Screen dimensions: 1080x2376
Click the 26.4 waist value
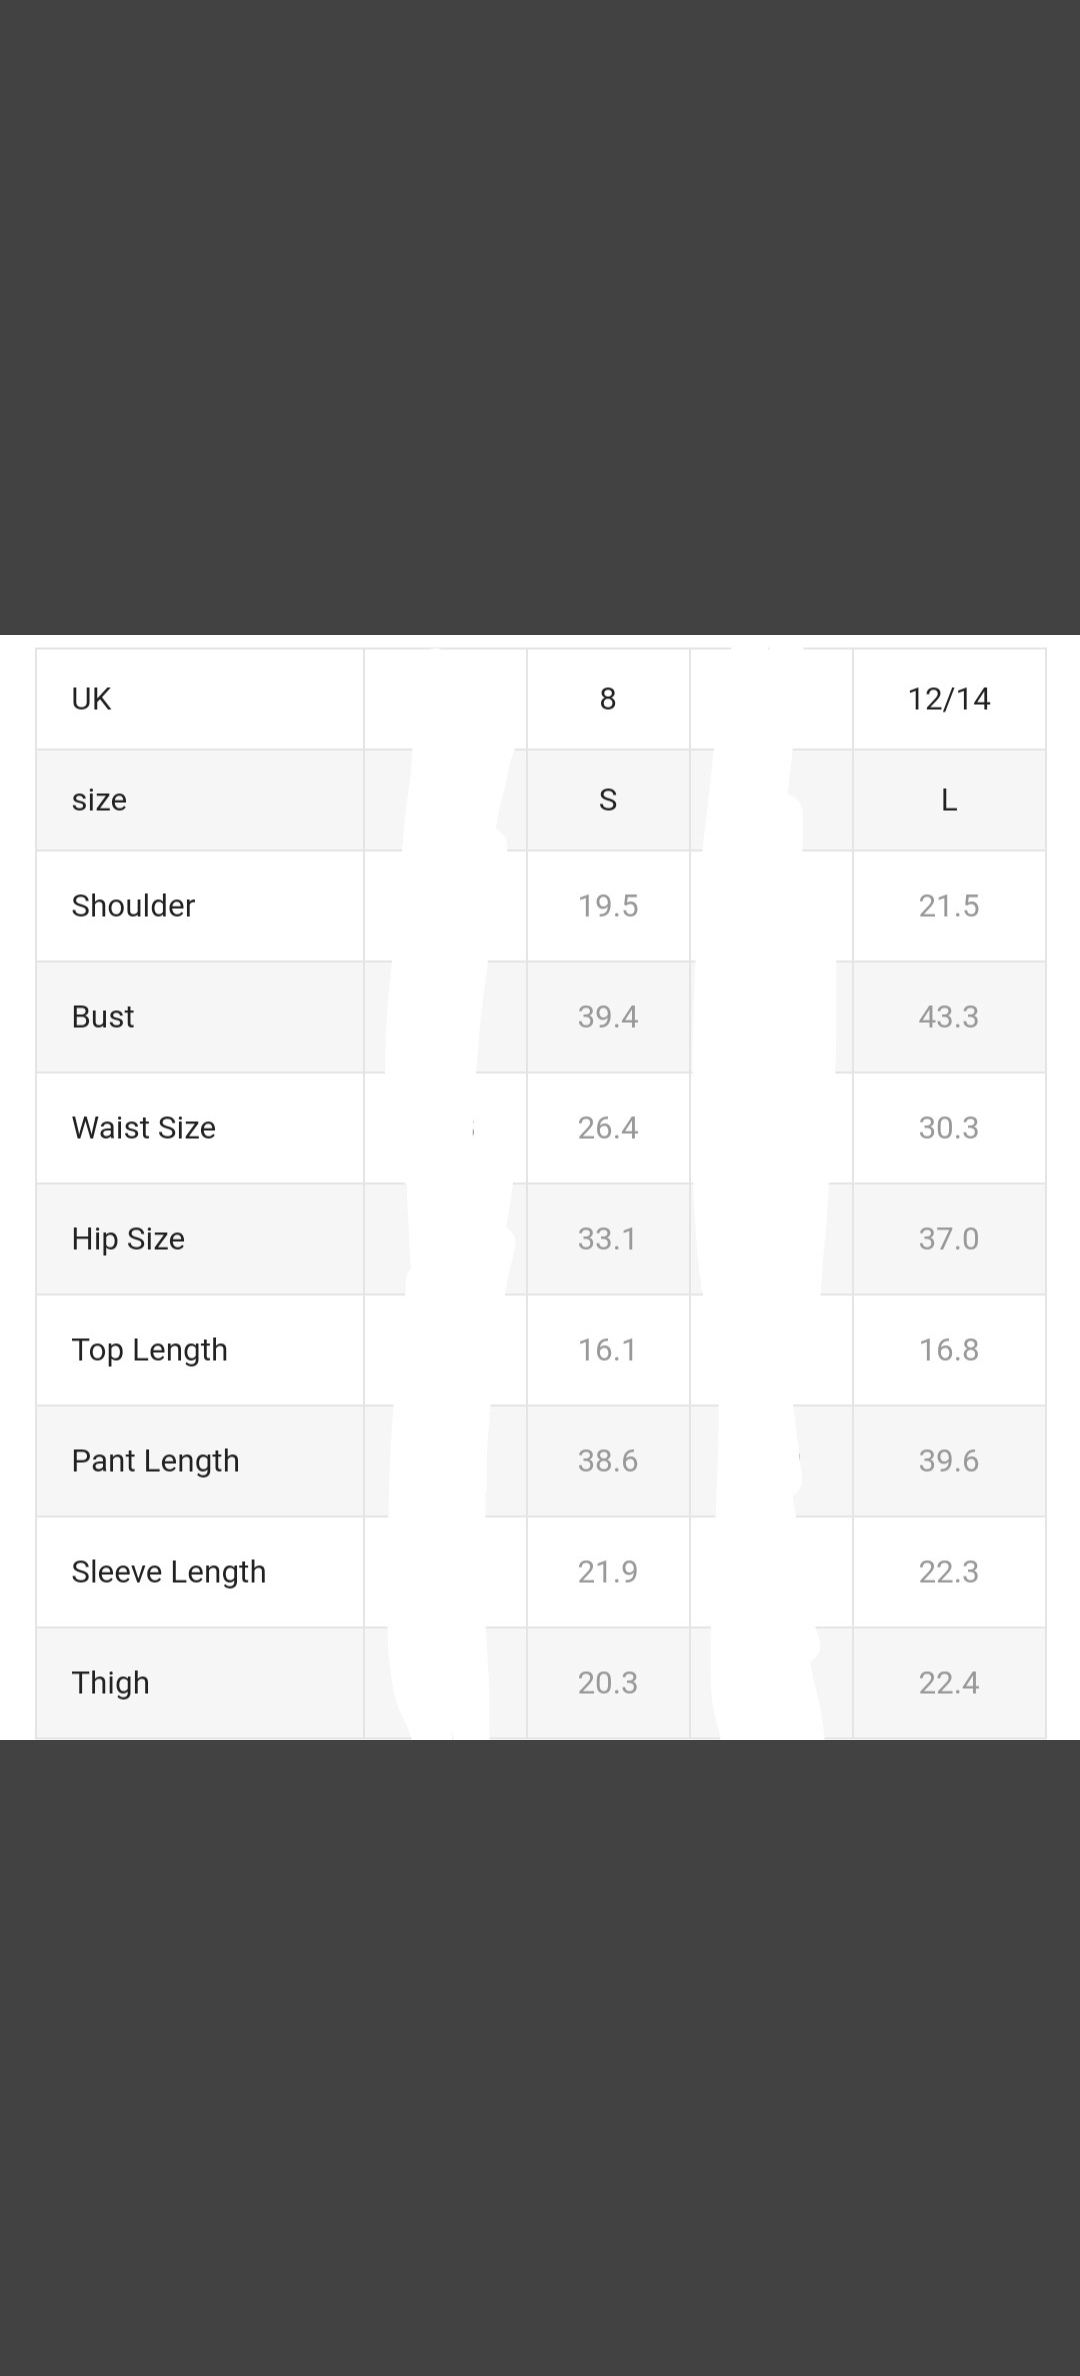point(608,1128)
